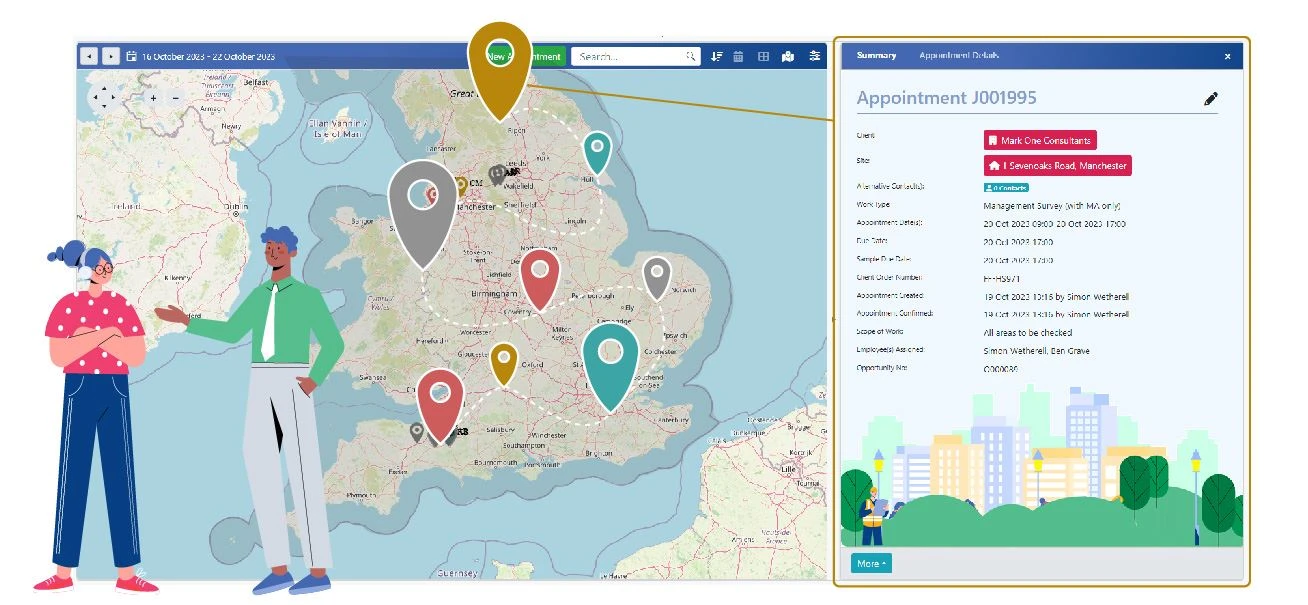Select the map view icon
The height and width of the screenshot is (605, 1308).
click(788, 57)
